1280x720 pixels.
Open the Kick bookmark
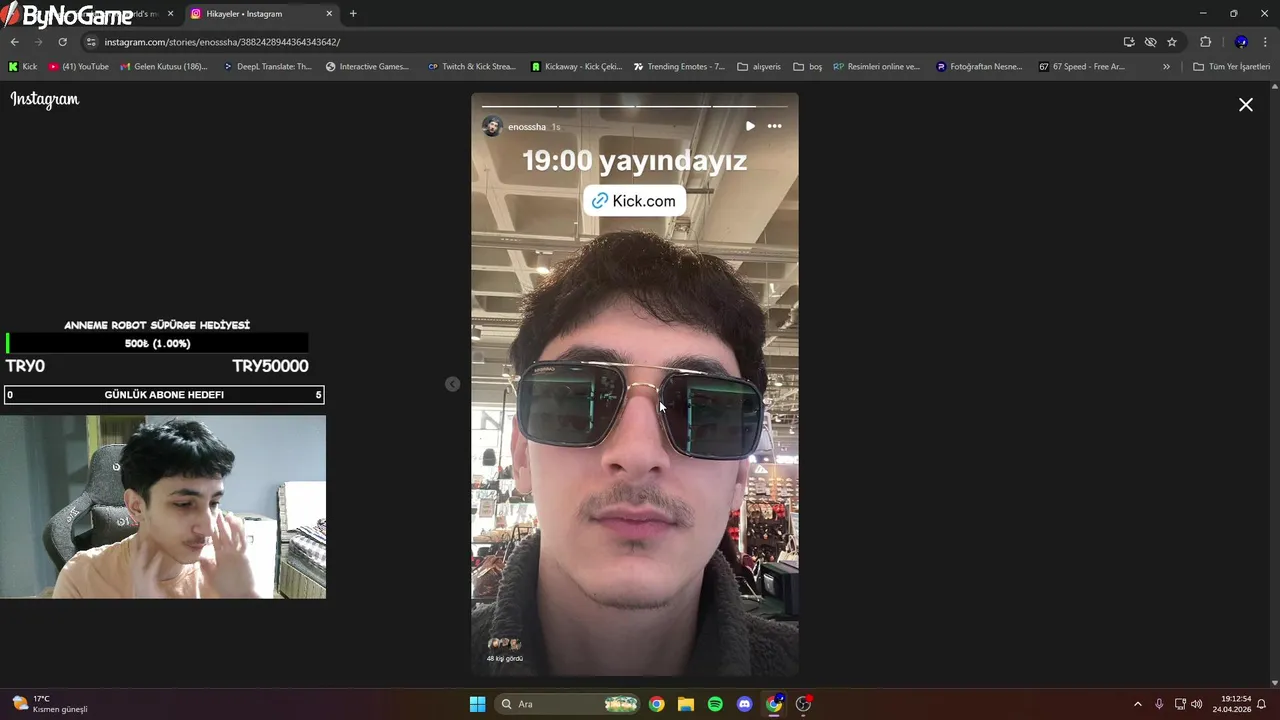[23, 67]
